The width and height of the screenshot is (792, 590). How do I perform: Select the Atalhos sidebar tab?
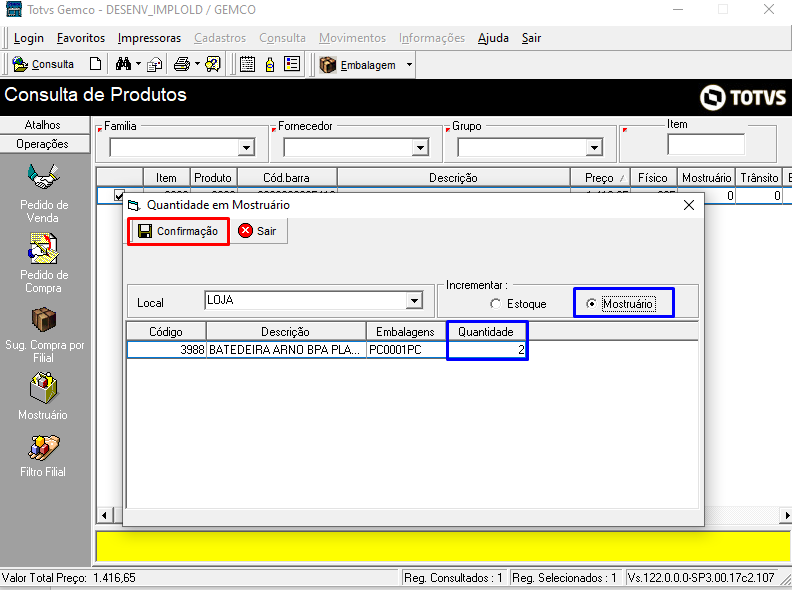pyautogui.click(x=45, y=125)
